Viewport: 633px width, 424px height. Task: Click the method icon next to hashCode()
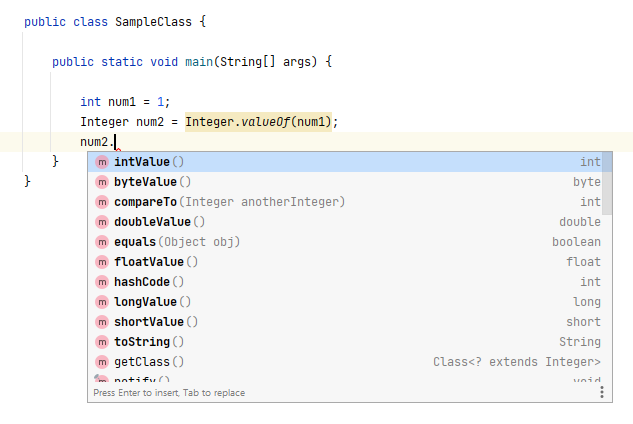click(102, 282)
